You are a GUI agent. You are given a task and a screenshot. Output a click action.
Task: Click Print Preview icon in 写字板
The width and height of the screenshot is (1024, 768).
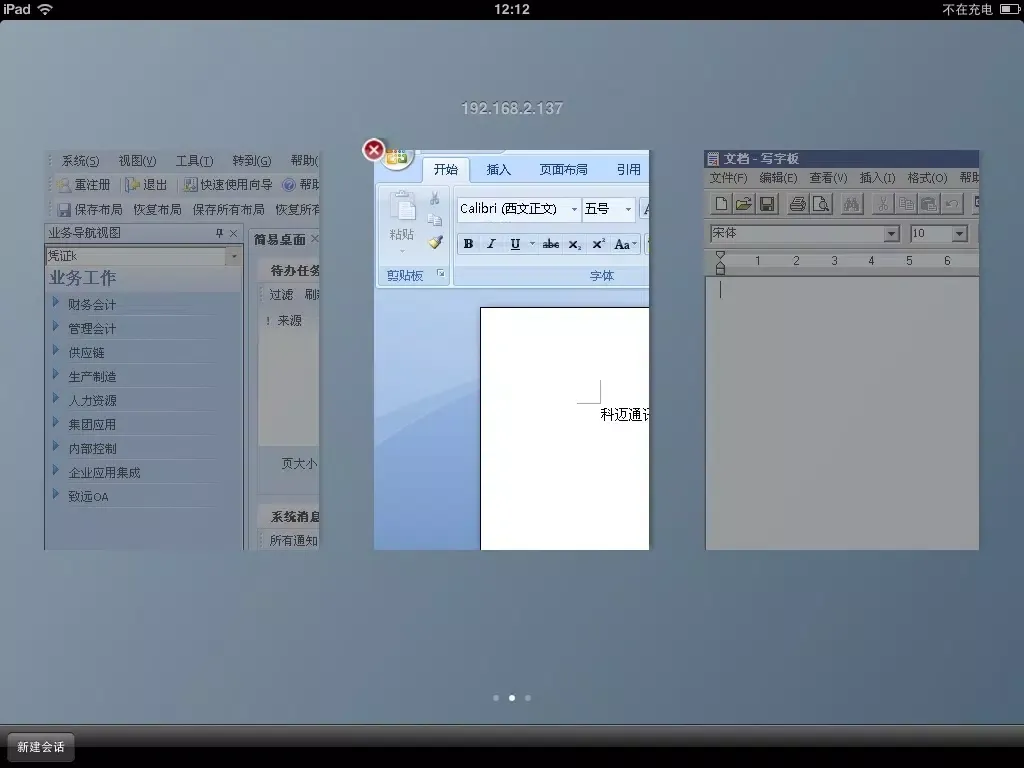click(821, 204)
